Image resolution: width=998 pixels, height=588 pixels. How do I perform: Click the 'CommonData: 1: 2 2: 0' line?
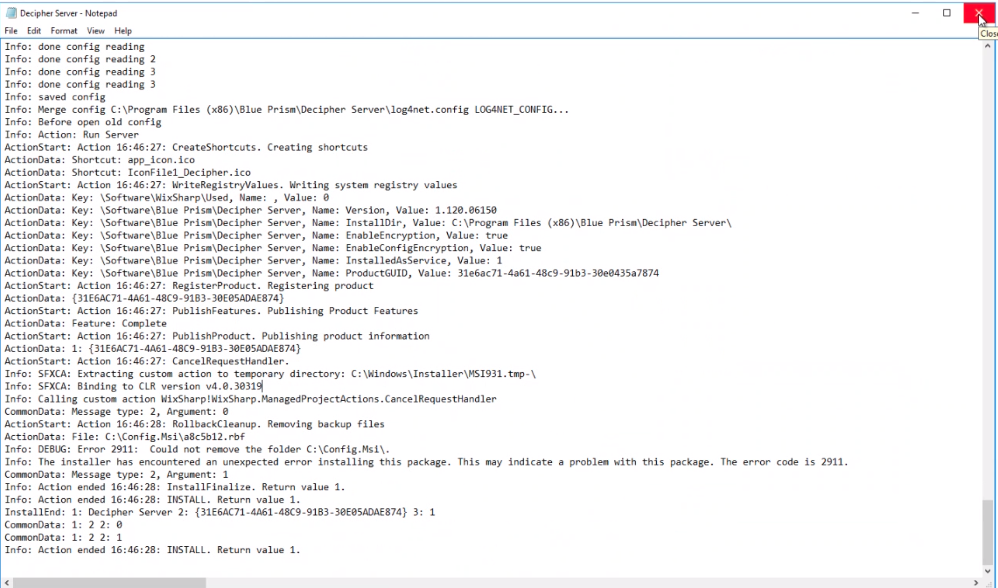pos(64,525)
